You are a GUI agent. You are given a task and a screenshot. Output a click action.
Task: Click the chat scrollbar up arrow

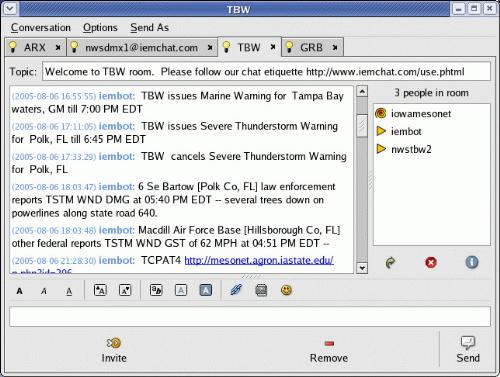[362, 91]
